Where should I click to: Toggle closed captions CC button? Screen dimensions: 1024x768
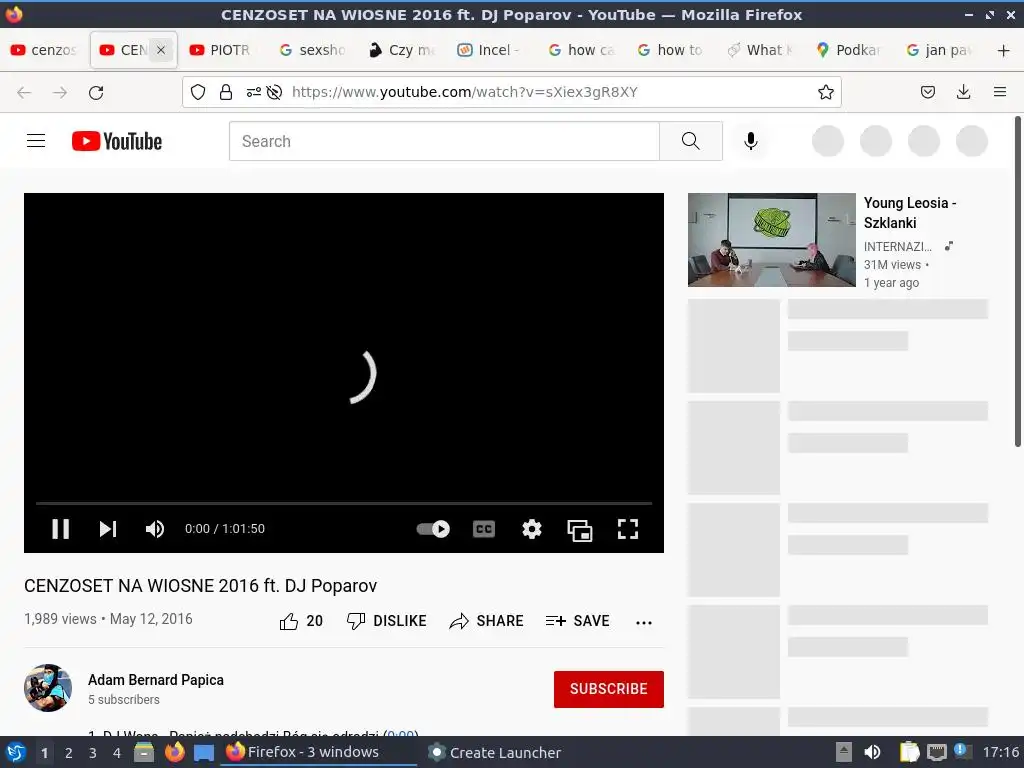pos(484,528)
